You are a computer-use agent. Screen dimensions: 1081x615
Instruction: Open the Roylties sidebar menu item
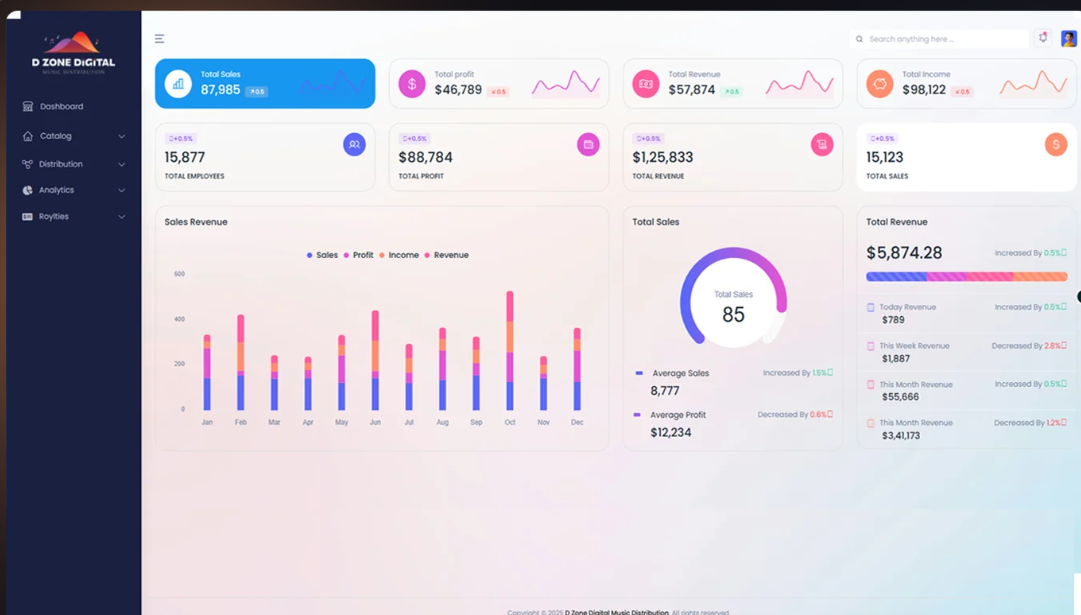click(54, 216)
